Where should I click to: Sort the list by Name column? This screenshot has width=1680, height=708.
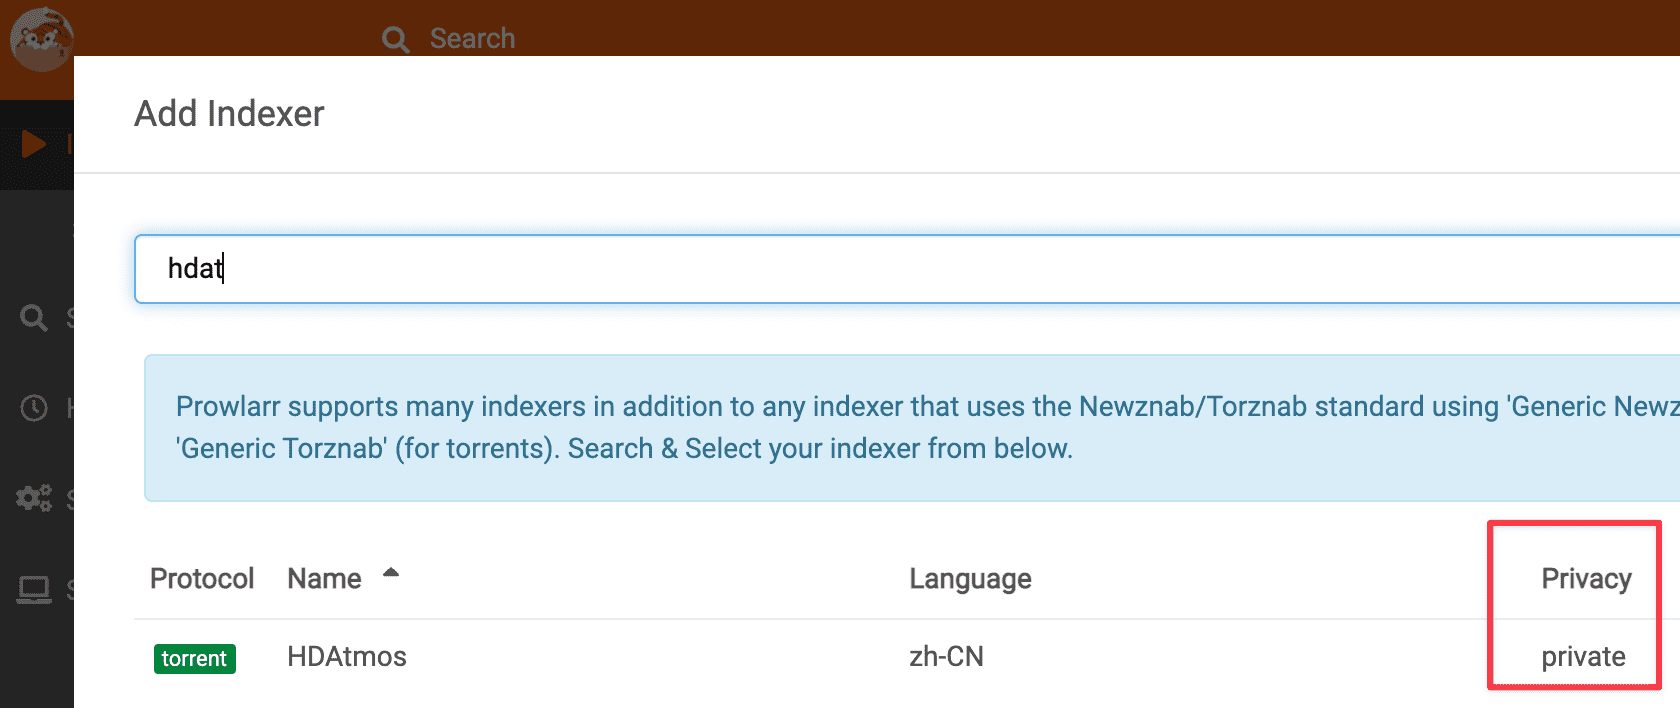point(324,579)
